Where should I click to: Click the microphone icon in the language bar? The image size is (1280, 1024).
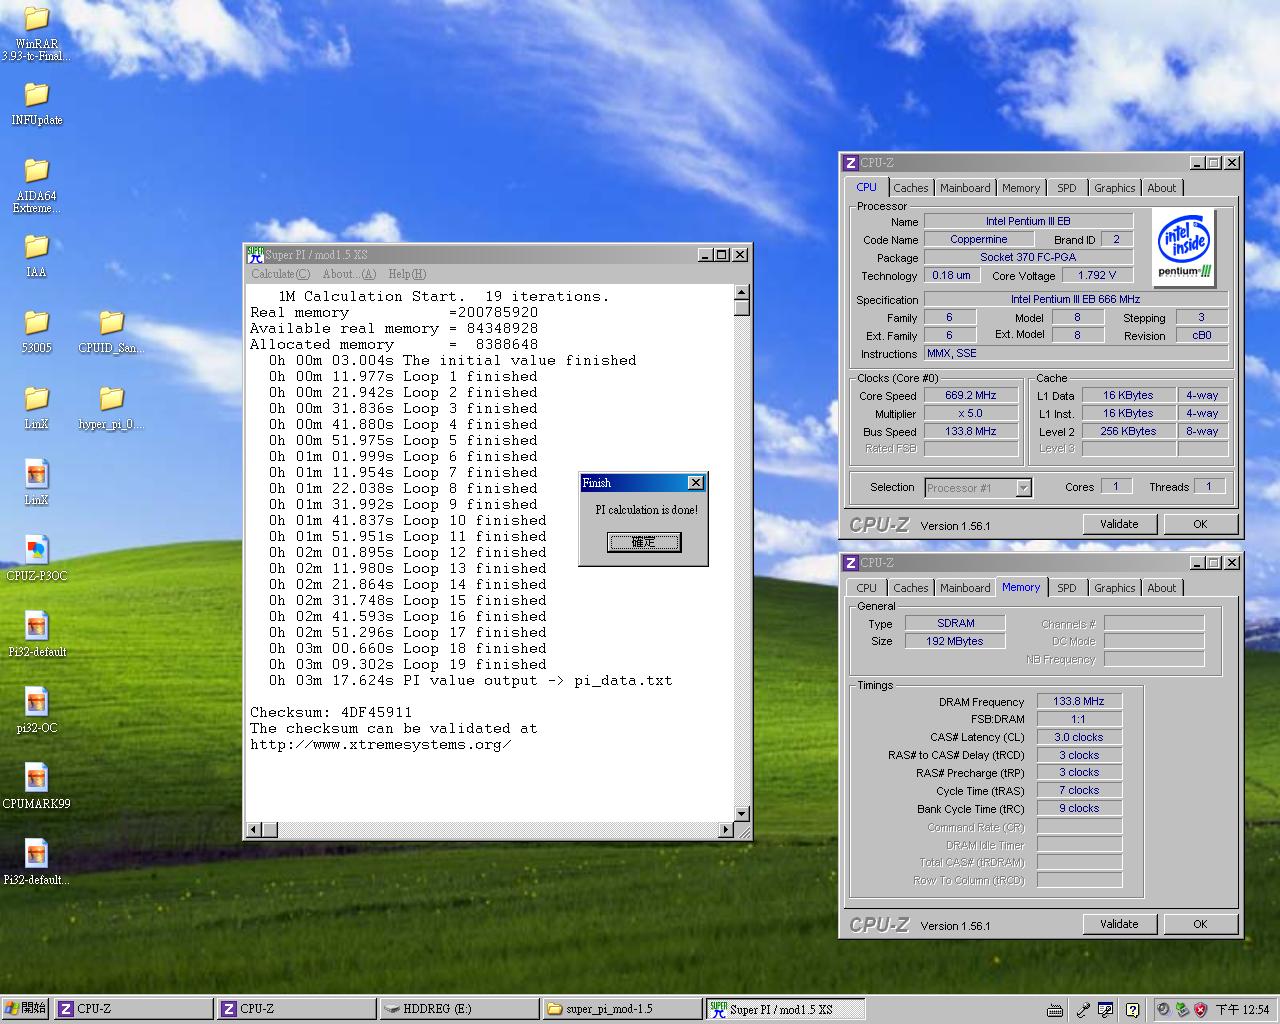pos(1082,1010)
